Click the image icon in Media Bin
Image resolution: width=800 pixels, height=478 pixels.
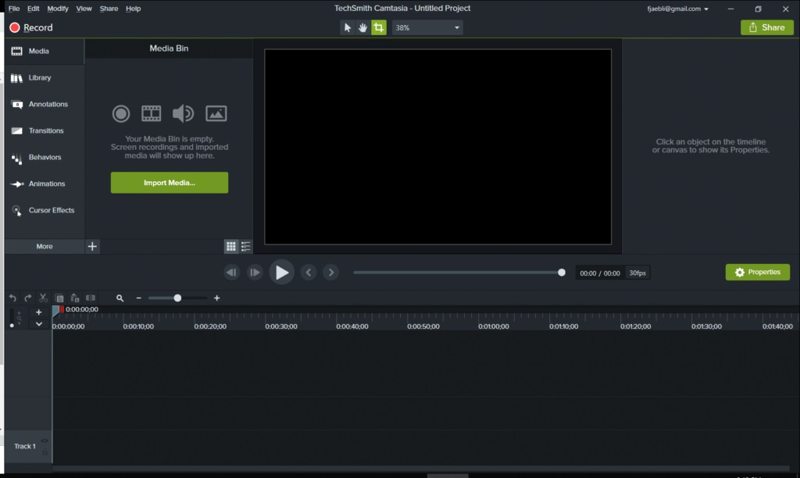coord(216,113)
